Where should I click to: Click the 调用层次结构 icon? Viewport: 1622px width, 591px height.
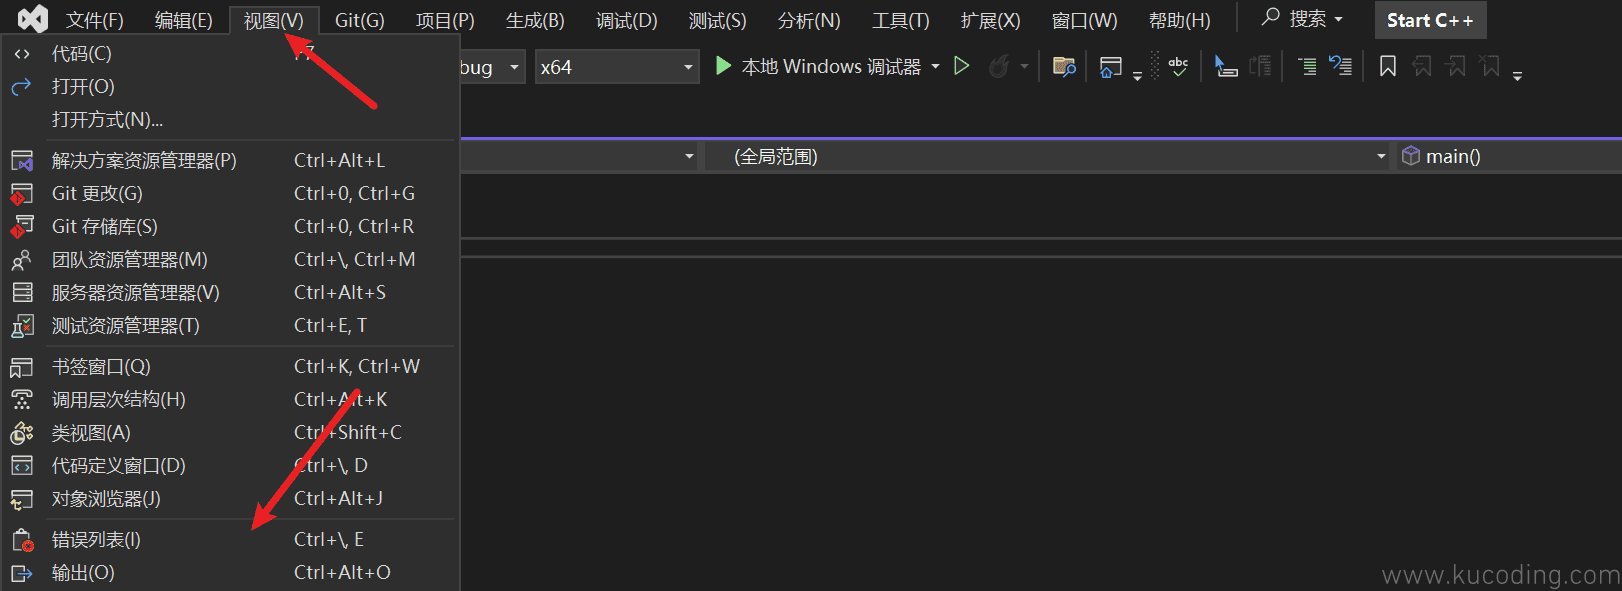coord(22,400)
